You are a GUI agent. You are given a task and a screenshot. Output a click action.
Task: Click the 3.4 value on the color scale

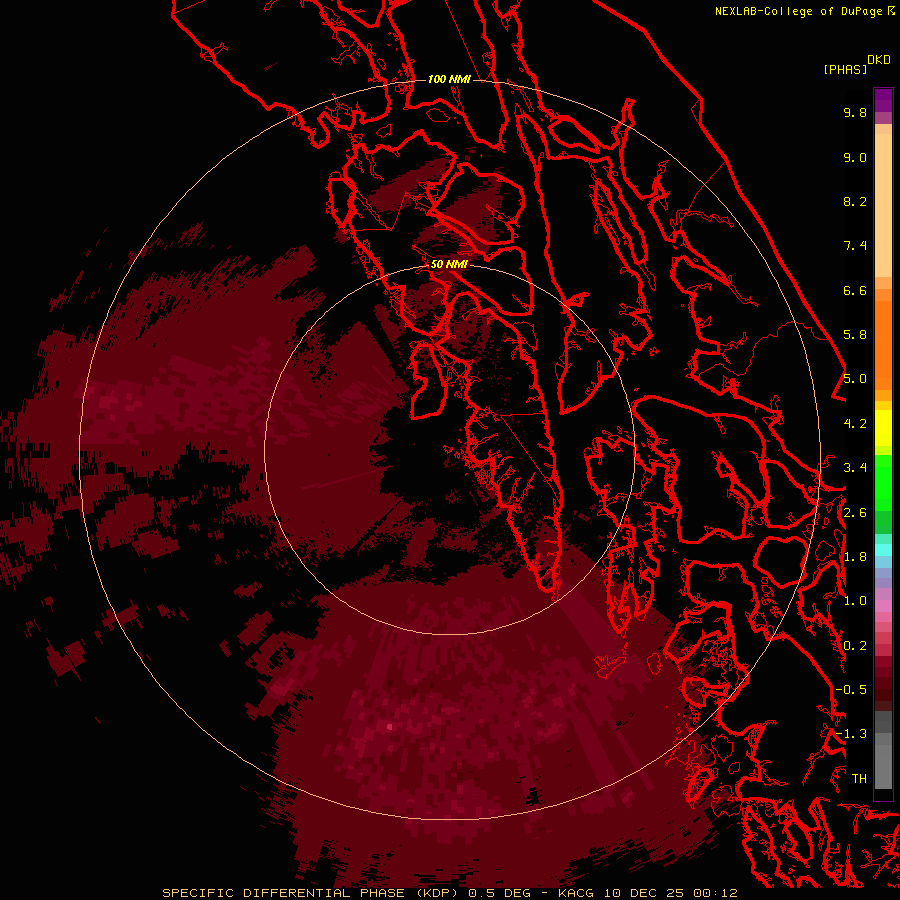[x=855, y=468]
